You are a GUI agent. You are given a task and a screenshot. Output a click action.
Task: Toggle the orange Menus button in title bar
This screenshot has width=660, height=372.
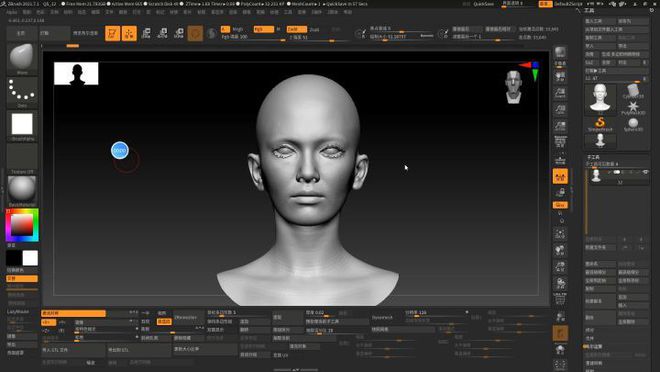coord(545,4)
